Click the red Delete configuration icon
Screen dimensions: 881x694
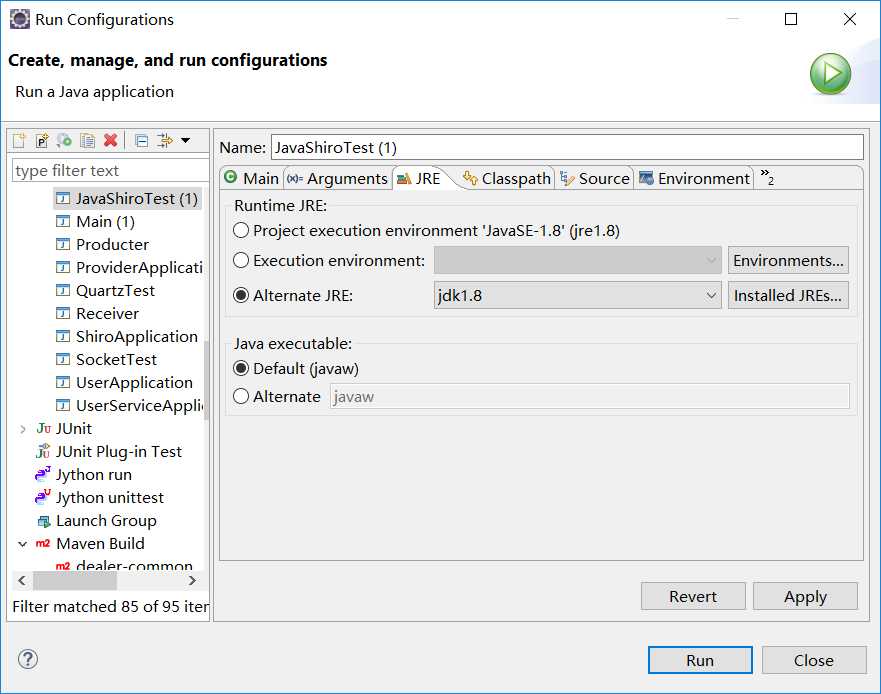tap(111, 140)
